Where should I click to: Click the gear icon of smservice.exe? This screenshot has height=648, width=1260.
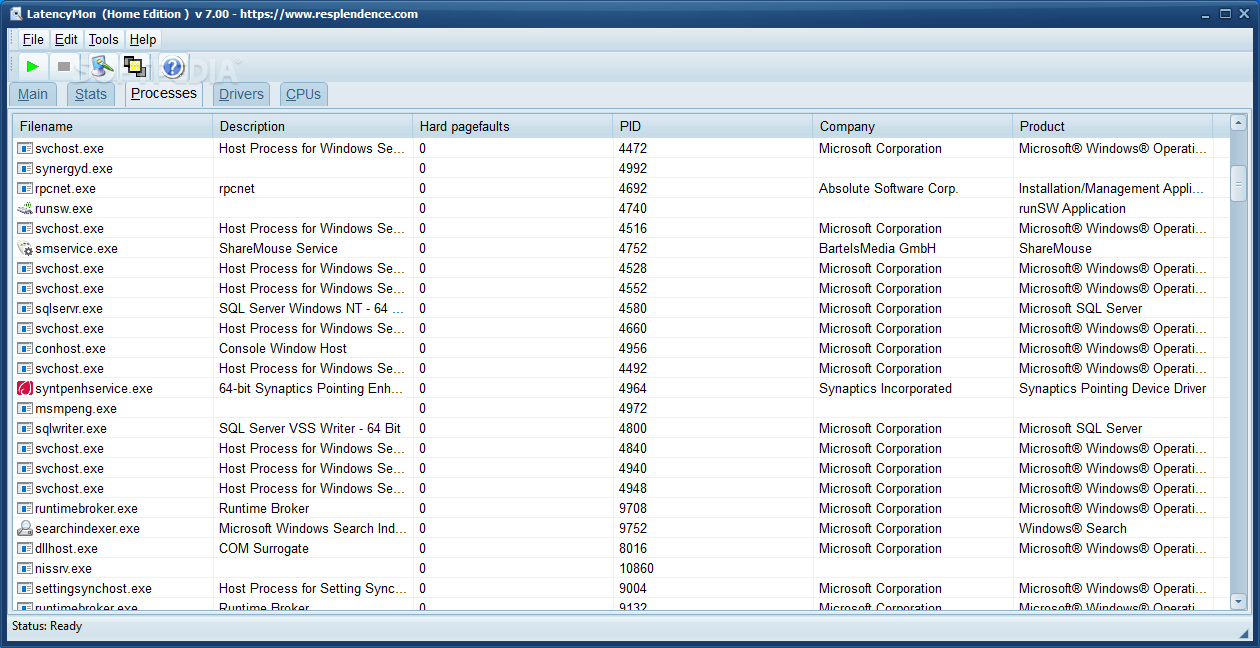(25, 248)
